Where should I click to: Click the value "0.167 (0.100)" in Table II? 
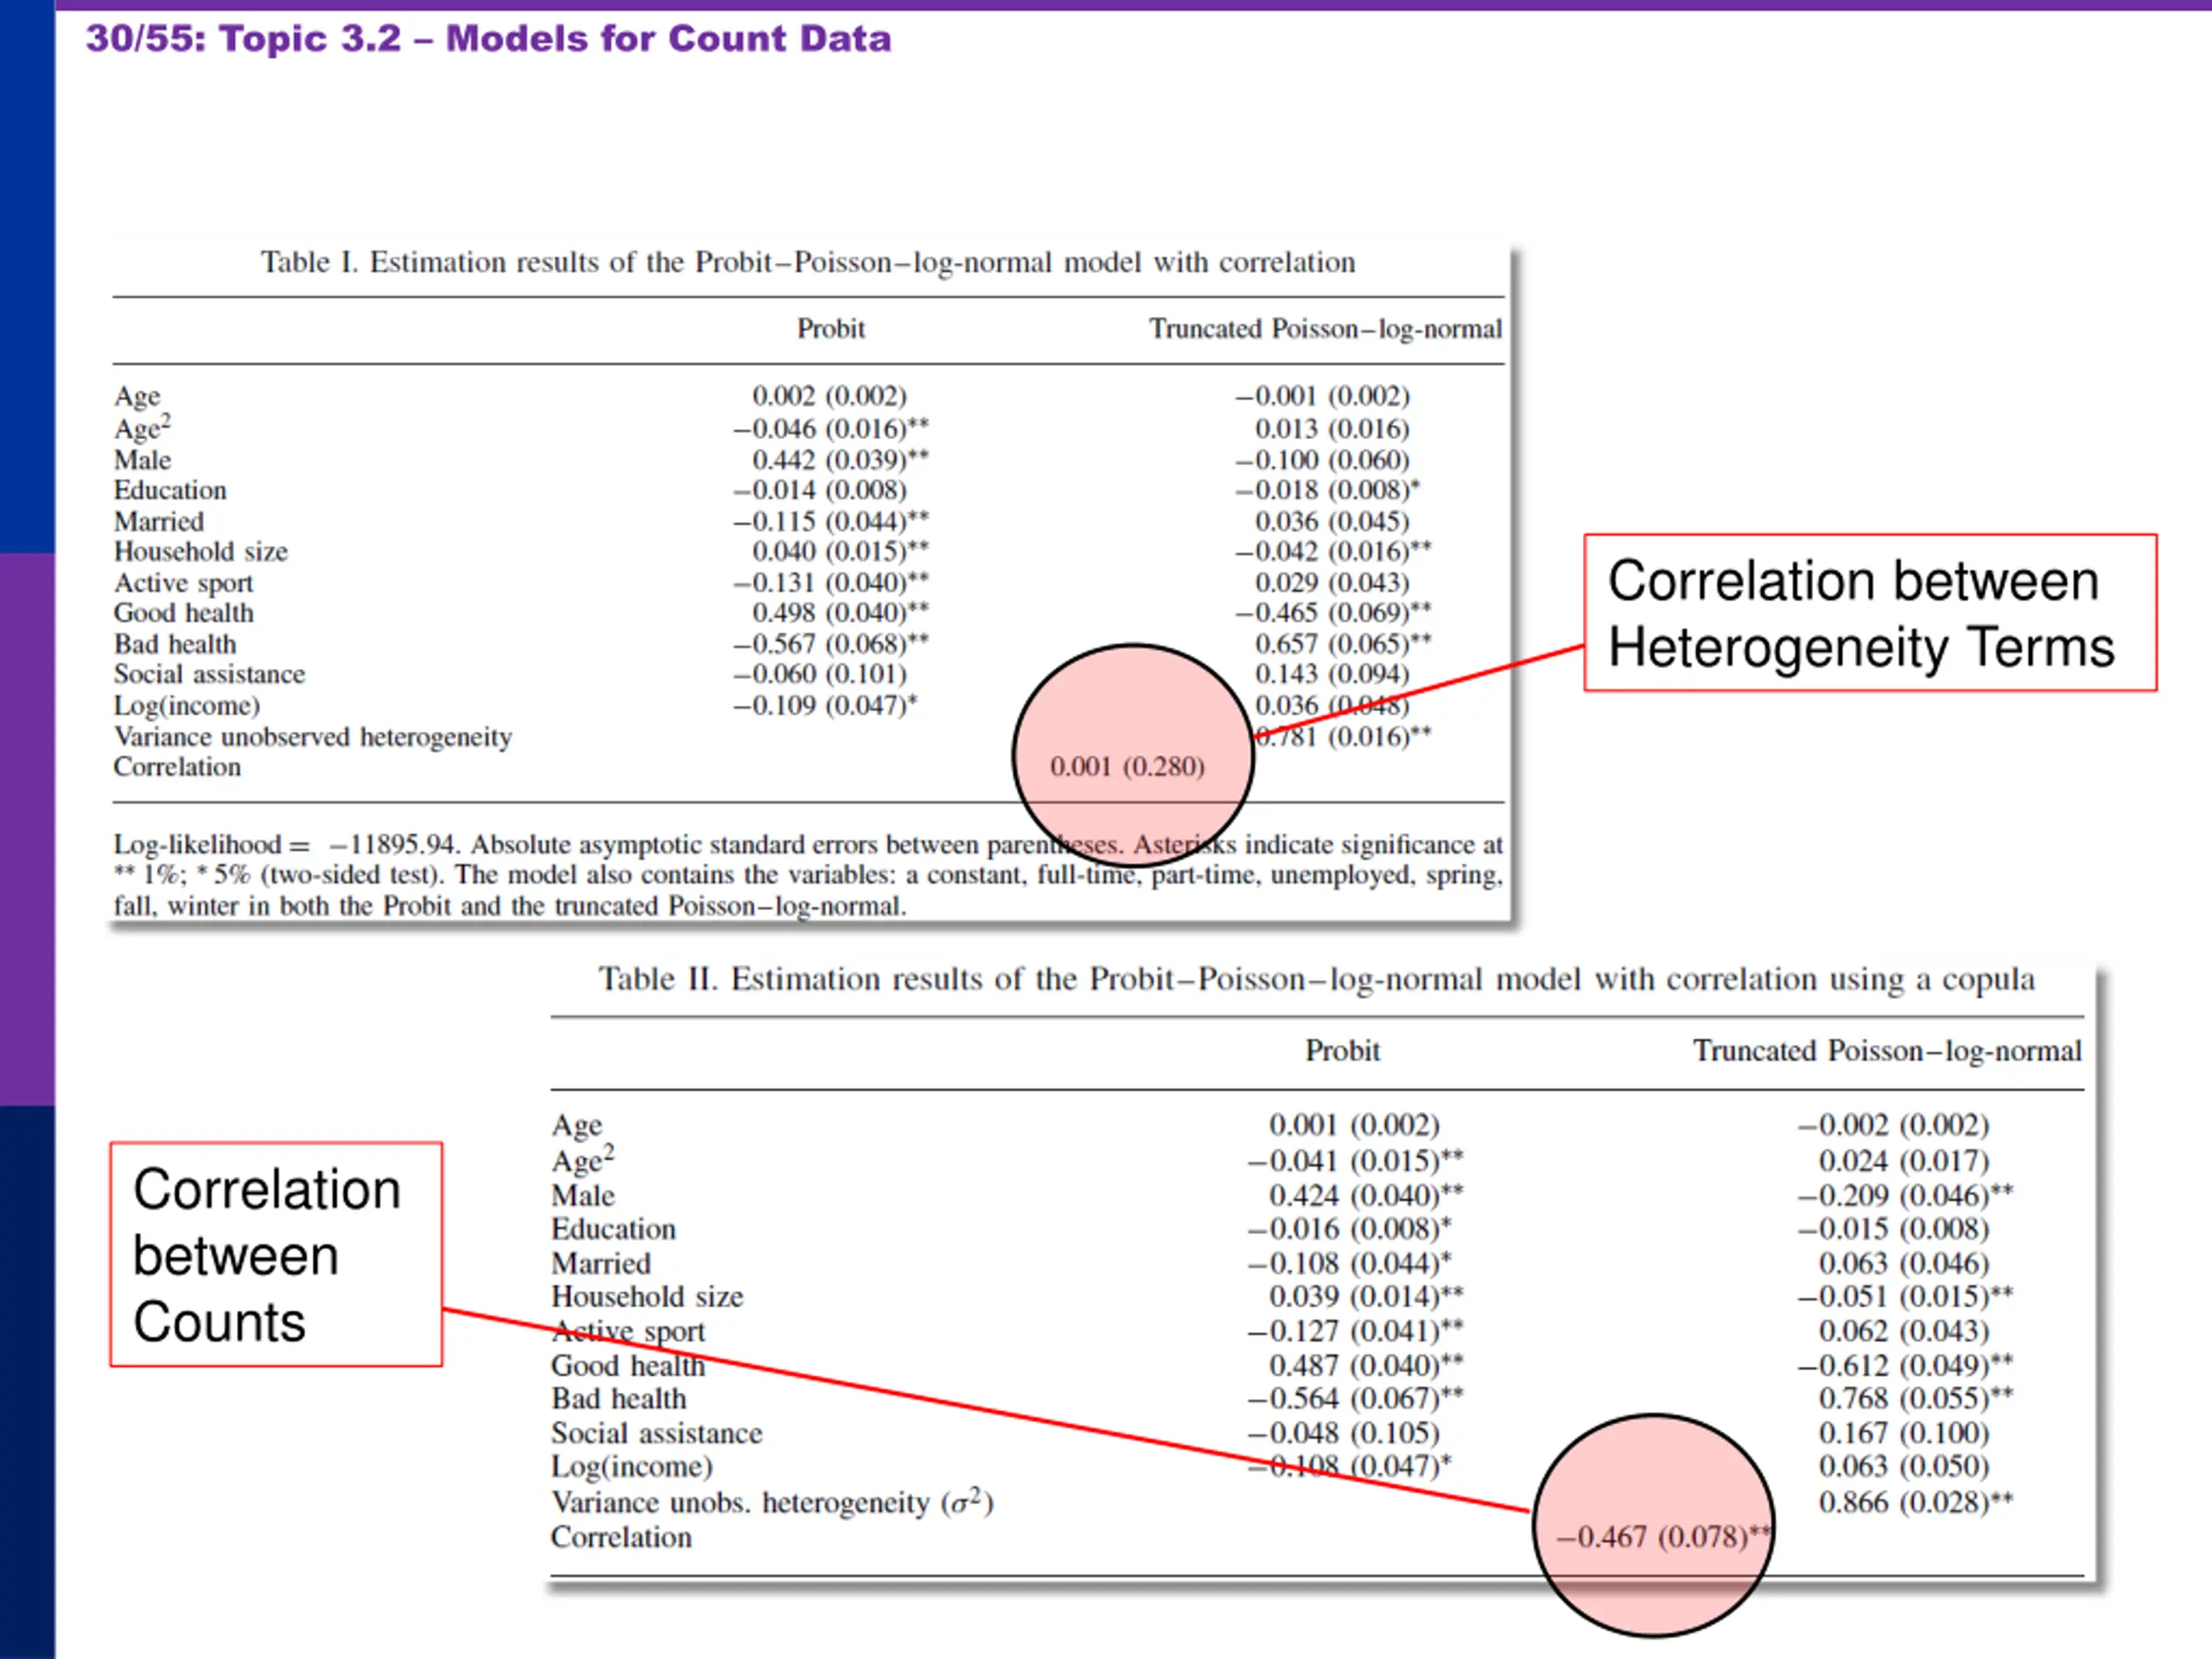coord(1904,1434)
